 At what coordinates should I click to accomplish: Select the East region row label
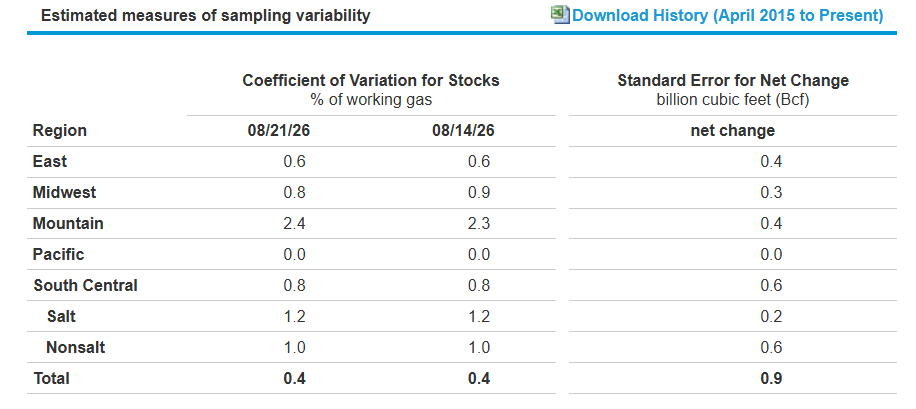50,161
